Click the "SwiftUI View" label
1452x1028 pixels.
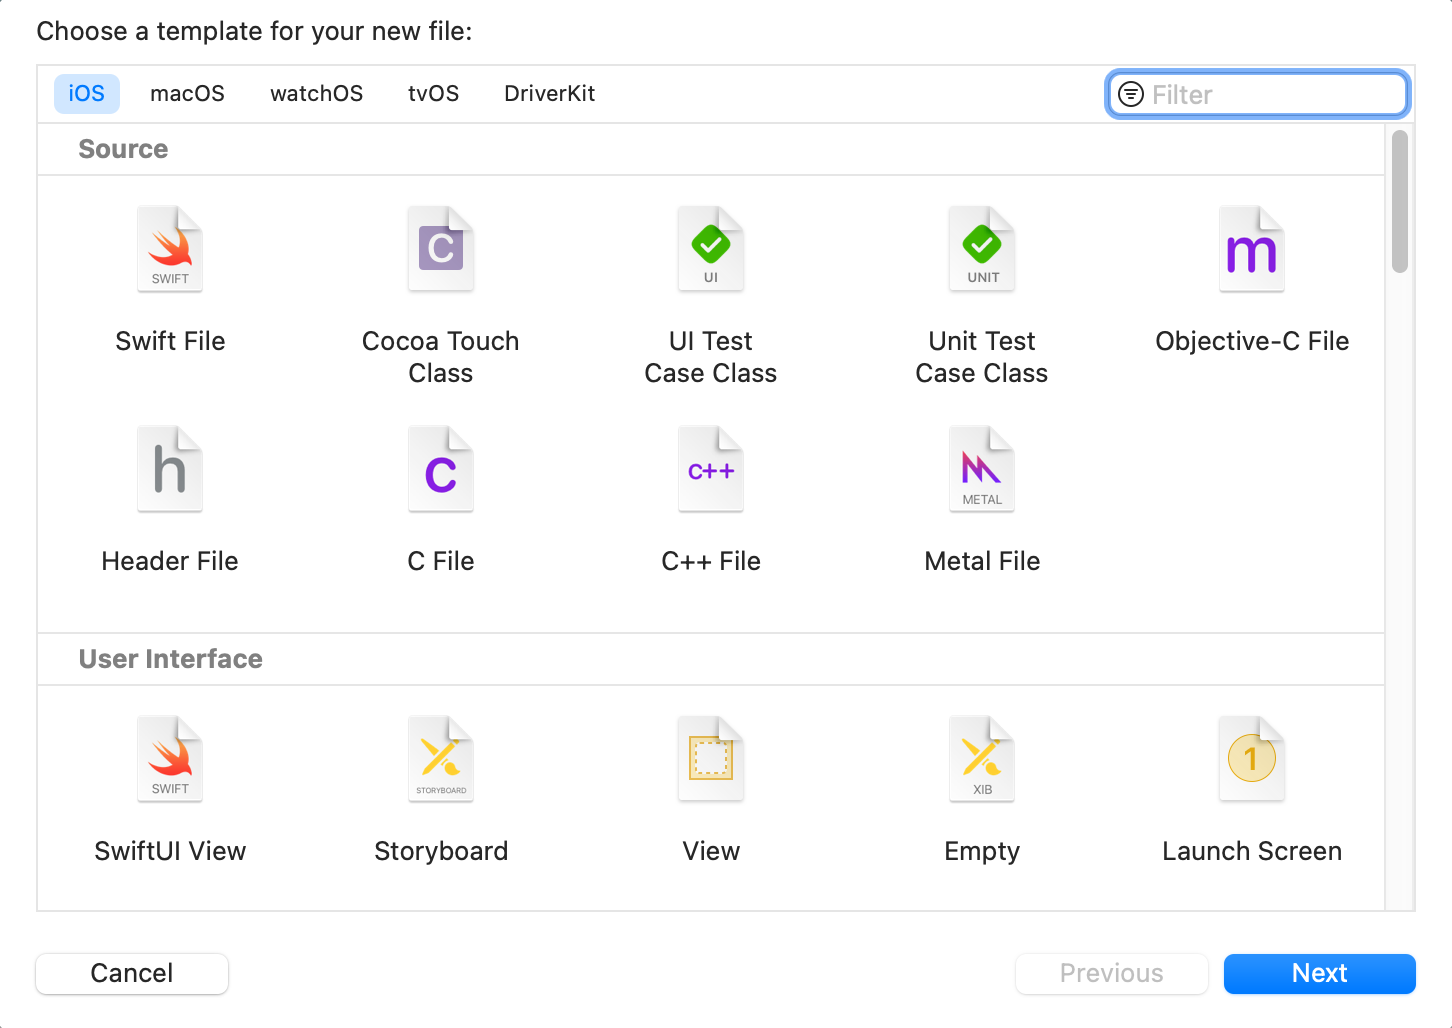[170, 851]
